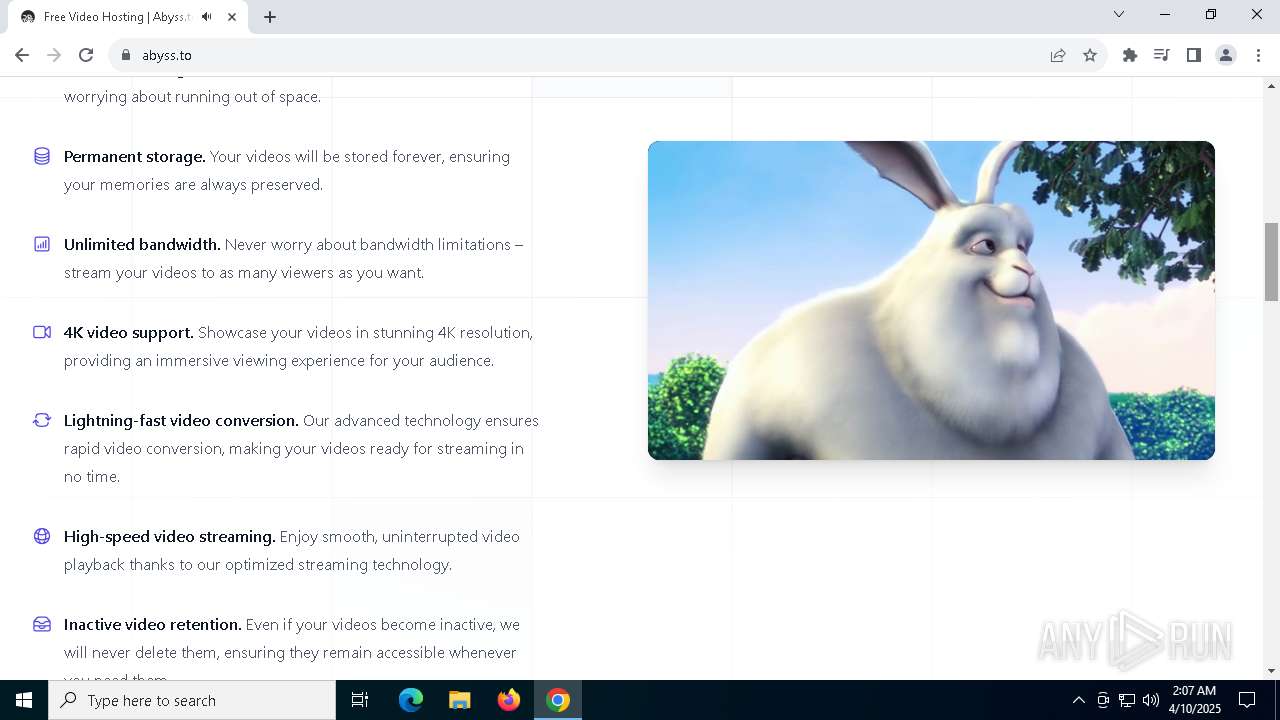Mute the tab via speaker icon
Viewport: 1280px width, 720px height.
pos(206,17)
